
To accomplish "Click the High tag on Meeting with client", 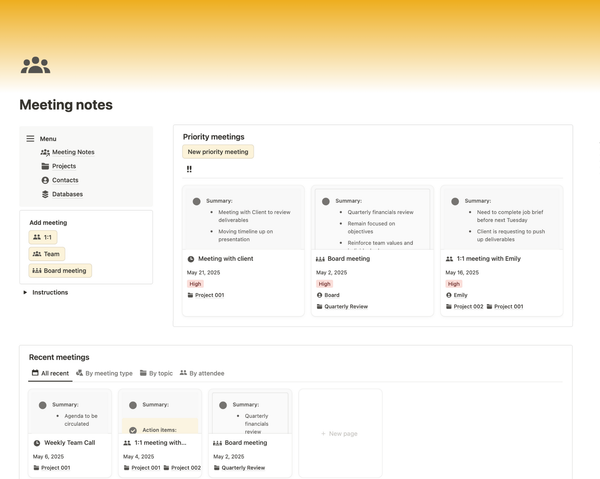I will 195,284.
